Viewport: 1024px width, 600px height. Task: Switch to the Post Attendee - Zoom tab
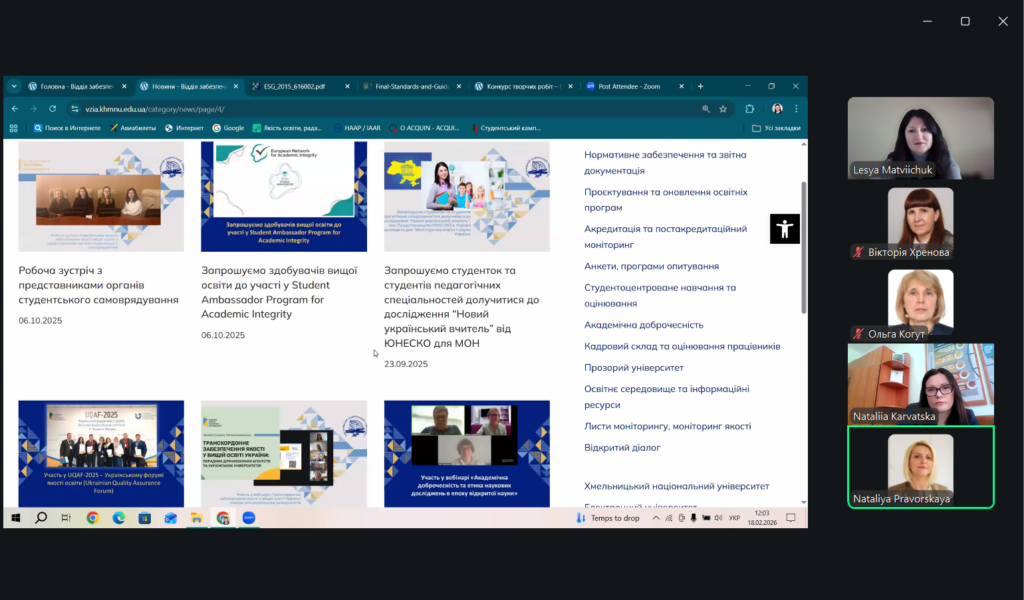630,86
